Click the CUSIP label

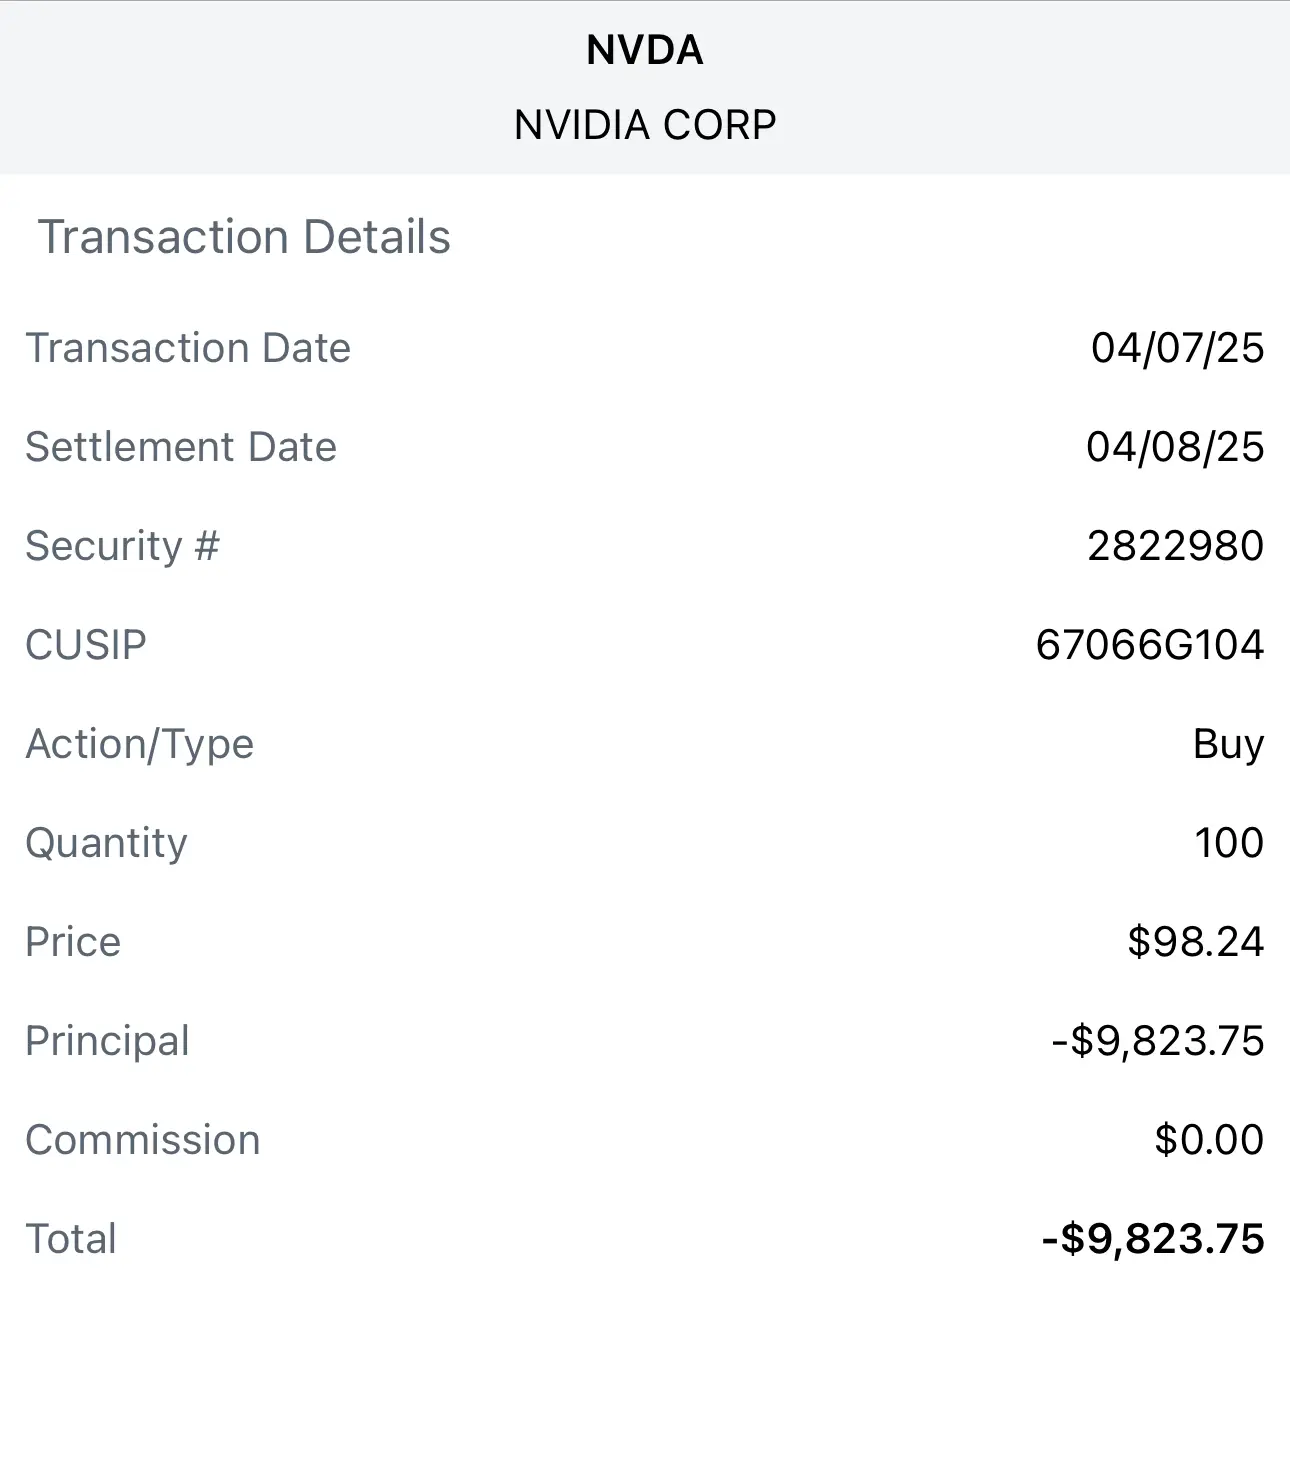86,645
